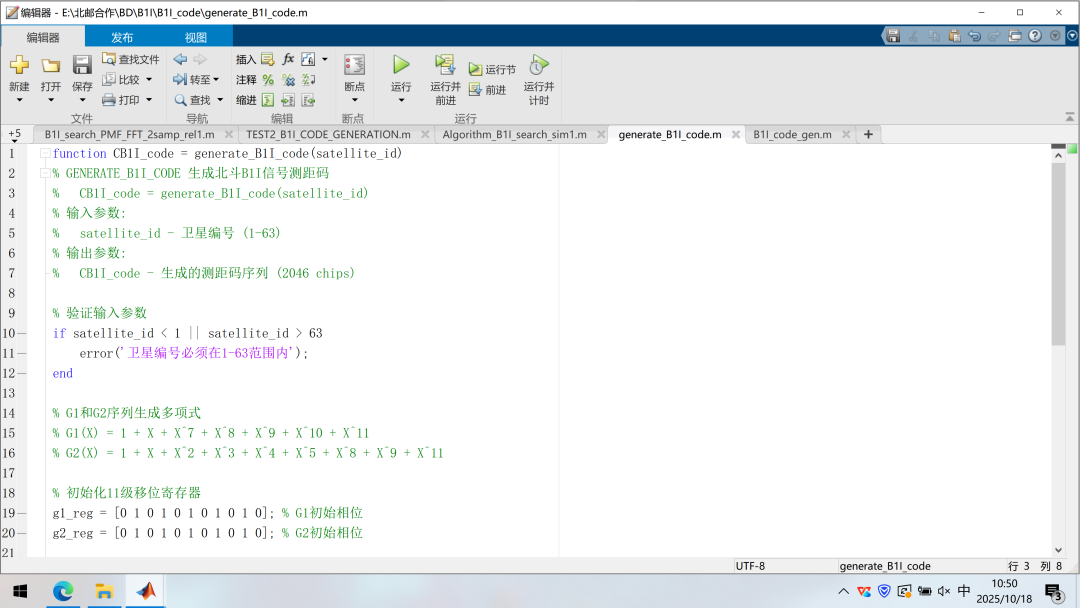
Task: Collapse the comment block fold on line 2
Action: (45, 174)
